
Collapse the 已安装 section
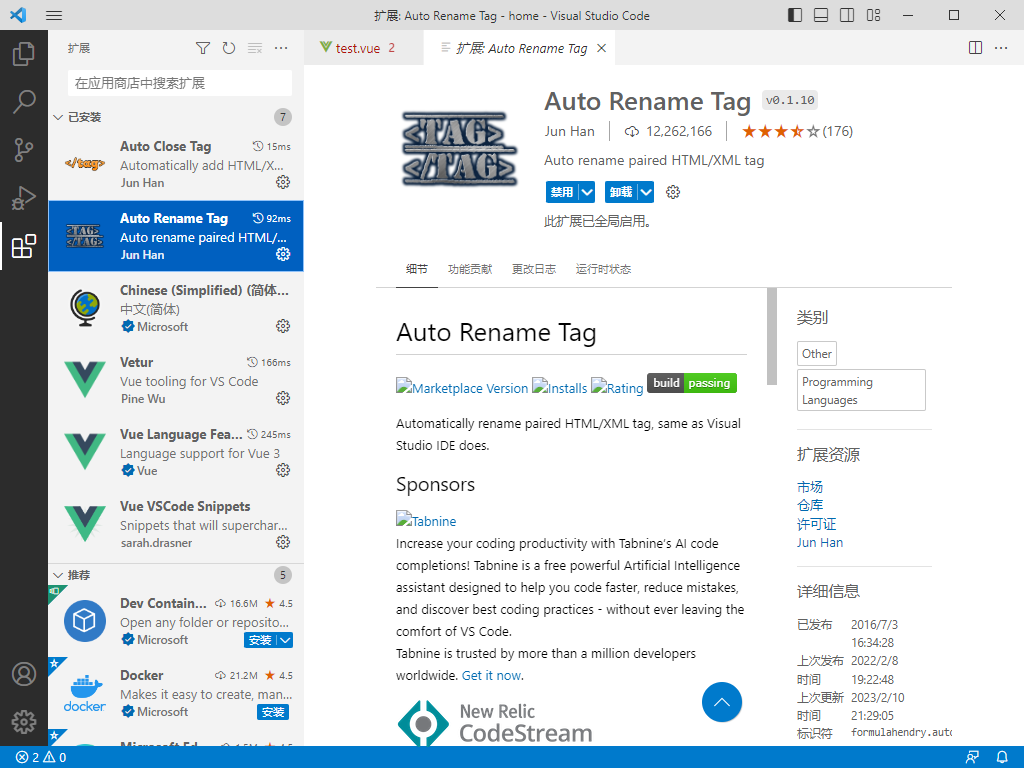[58, 117]
